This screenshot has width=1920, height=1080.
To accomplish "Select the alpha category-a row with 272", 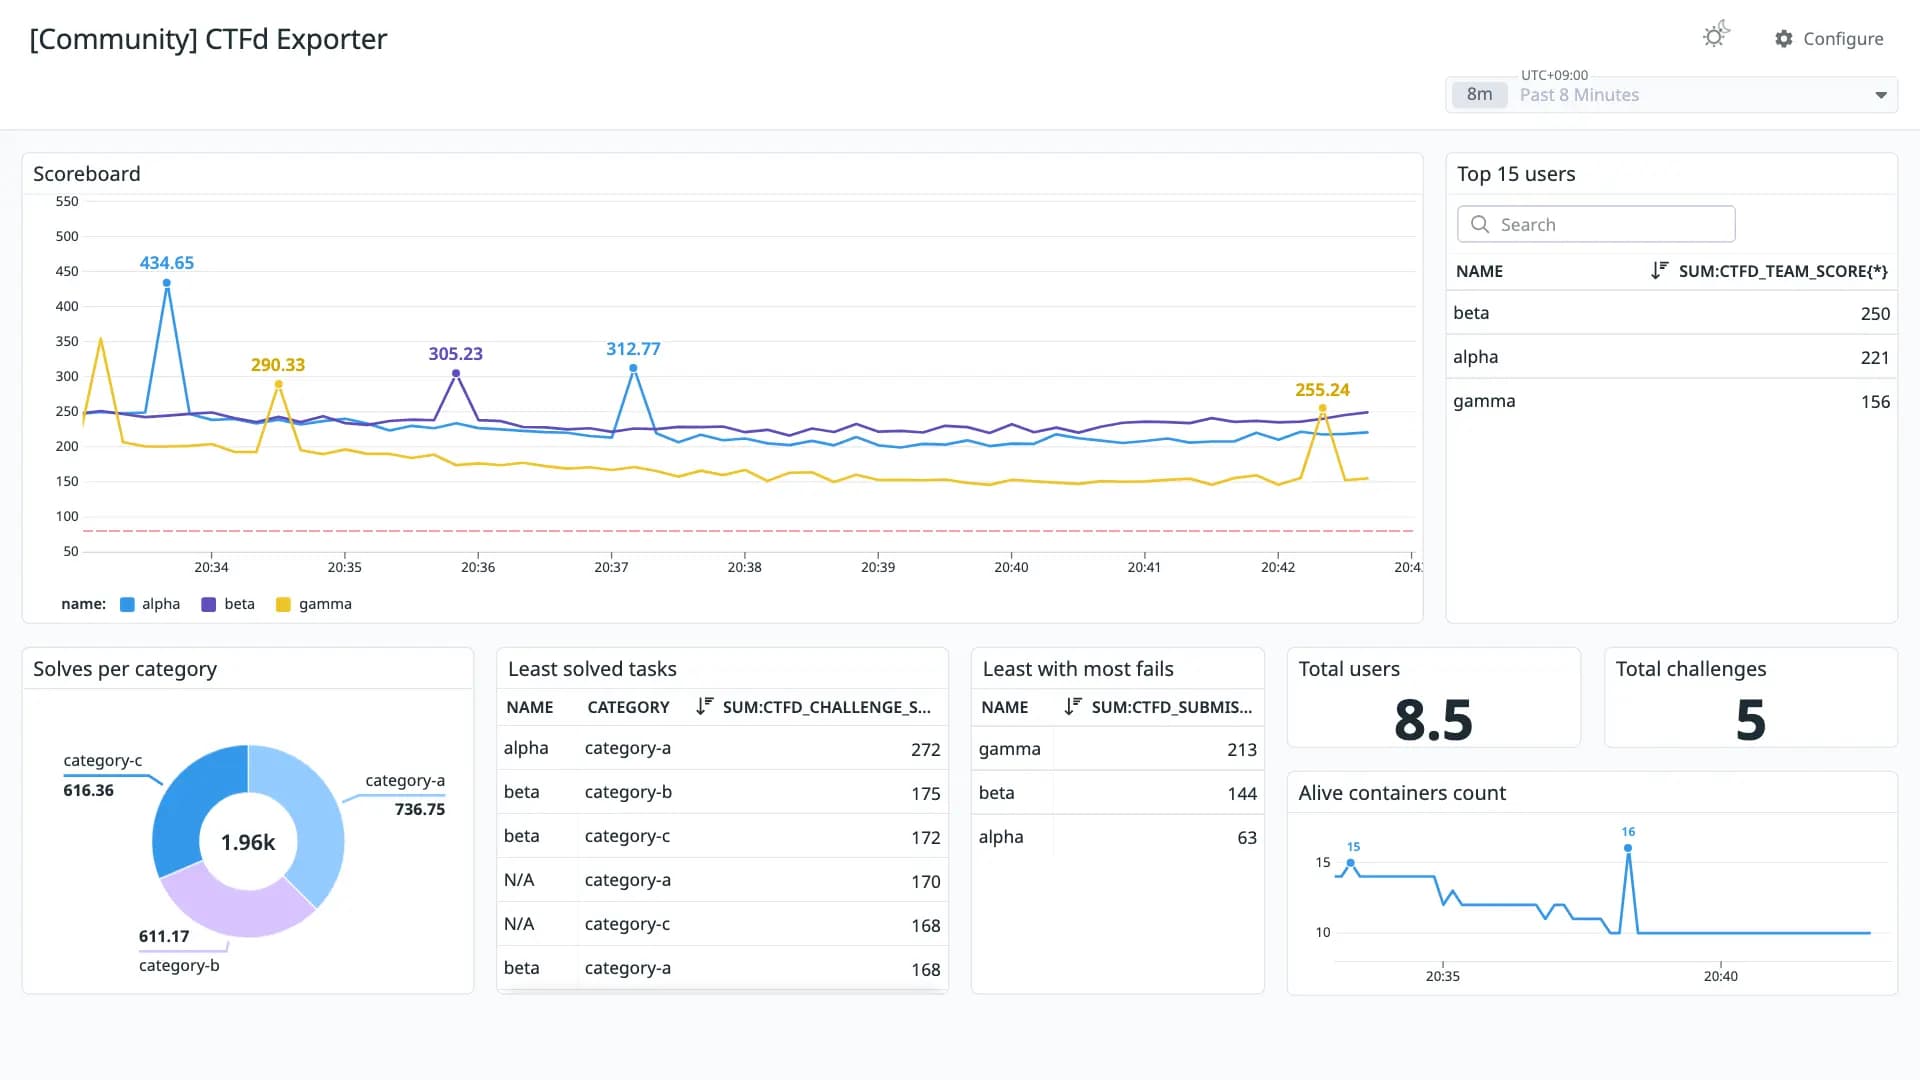I will click(722, 748).
